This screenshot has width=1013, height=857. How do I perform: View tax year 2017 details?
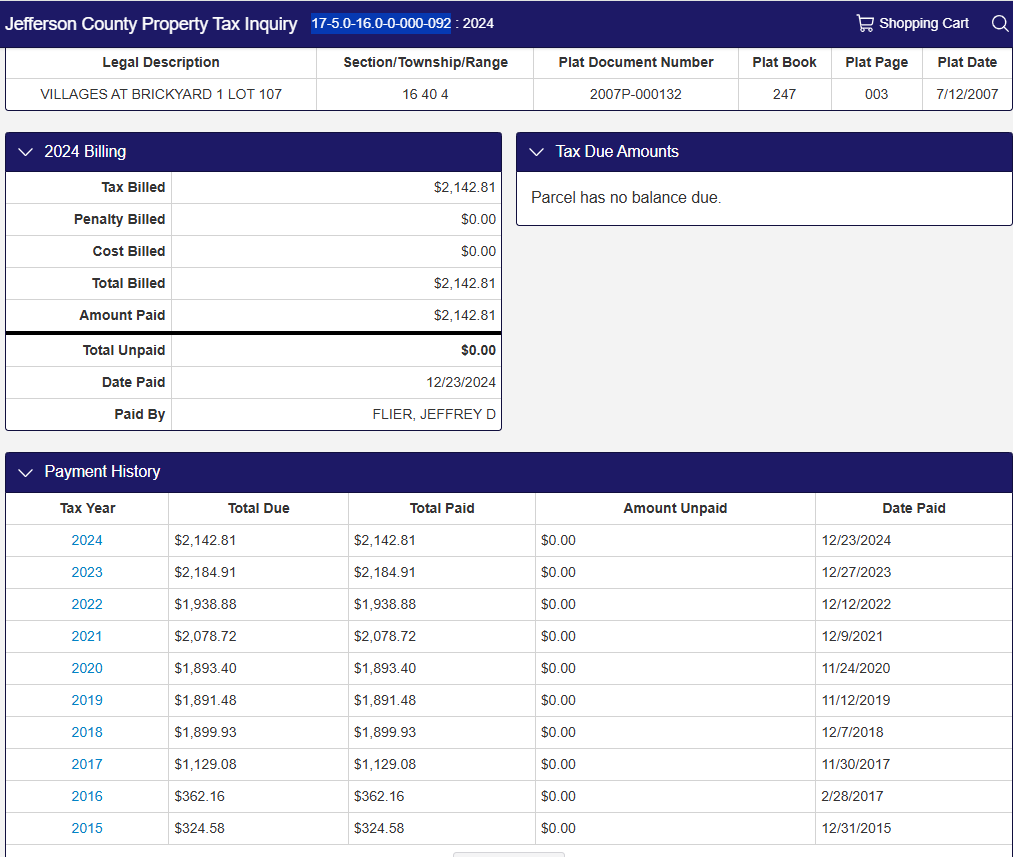87,764
